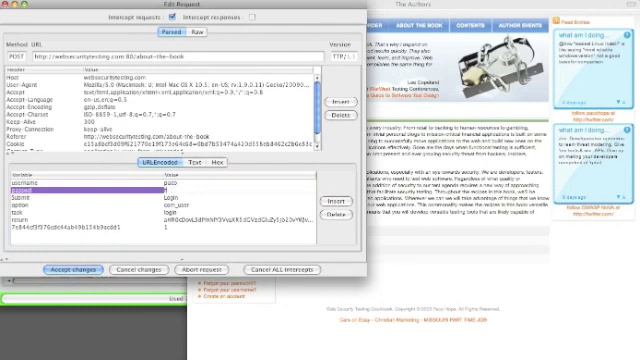Click the request URL input field
The height and width of the screenshot is (360, 640).
pos(178,56)
